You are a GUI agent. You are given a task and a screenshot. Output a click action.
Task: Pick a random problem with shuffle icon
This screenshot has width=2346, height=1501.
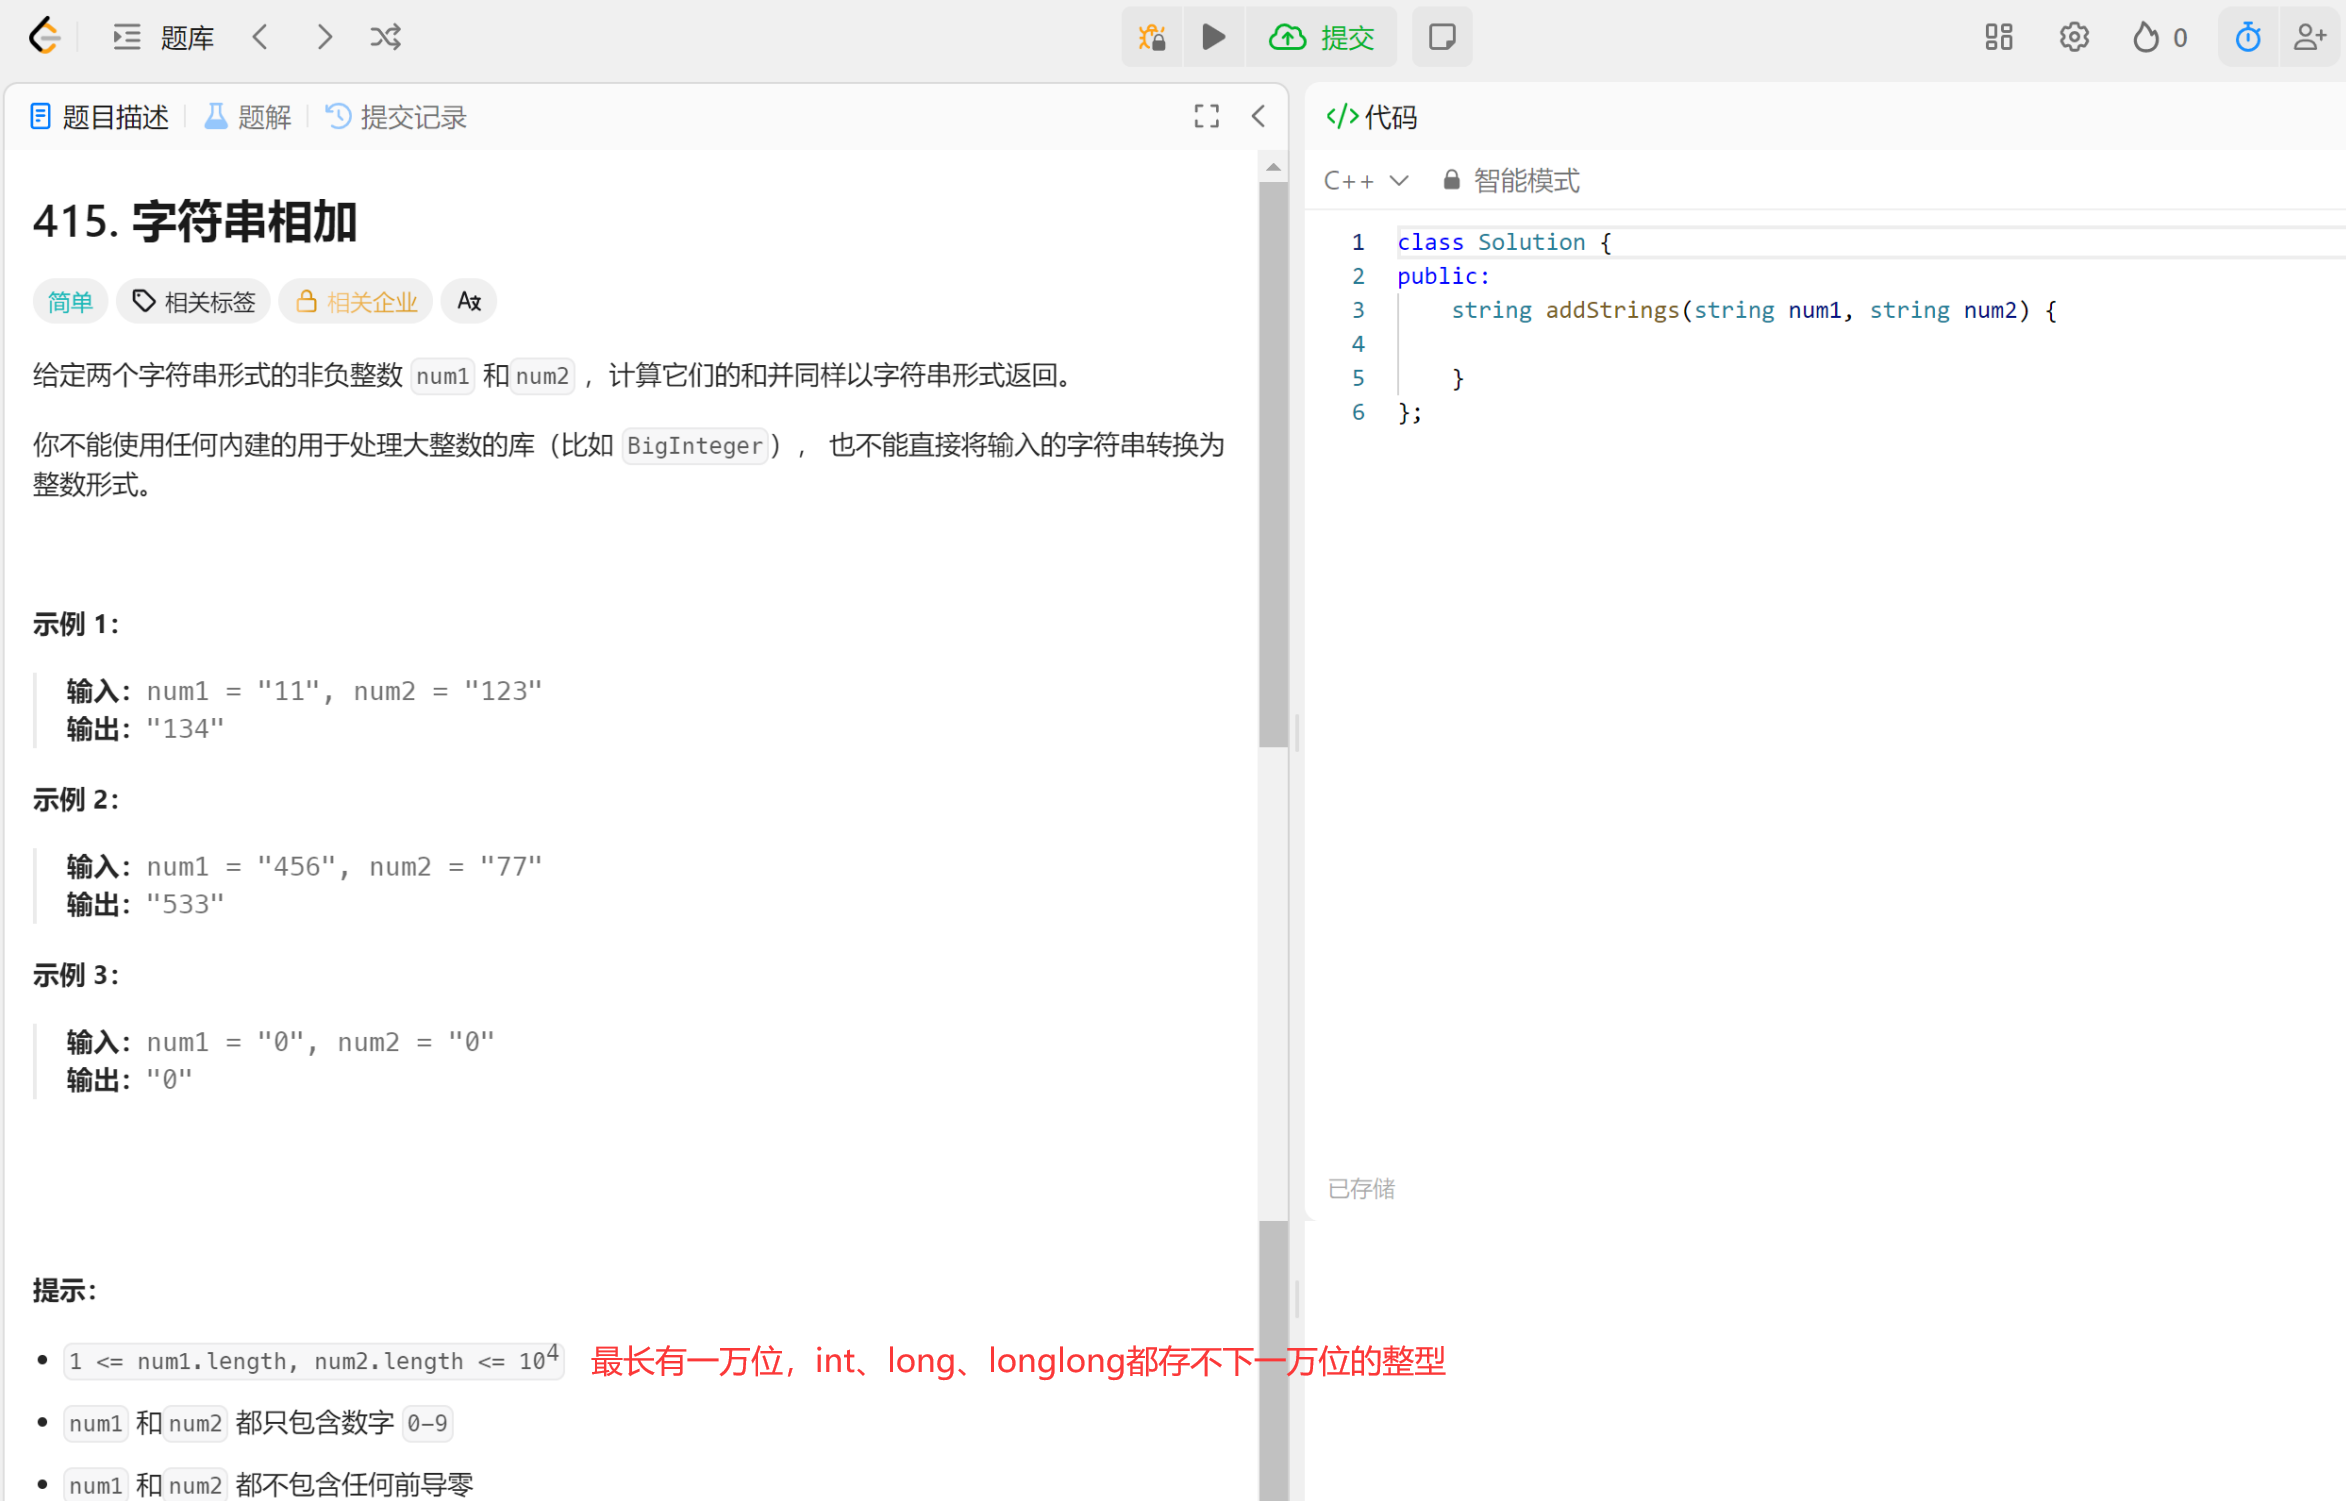(386, 38)
